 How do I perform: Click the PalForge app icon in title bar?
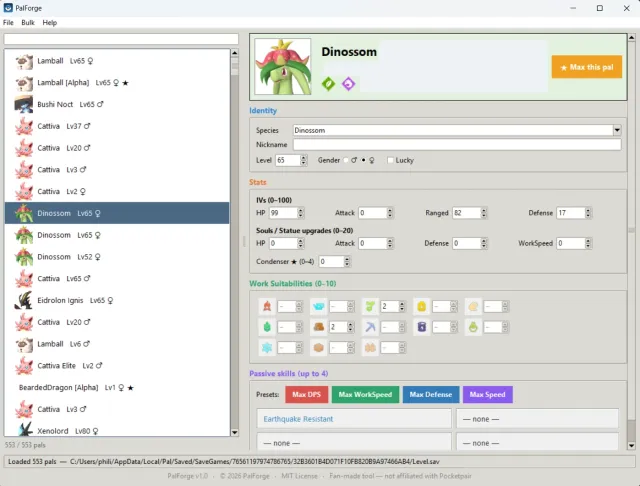[x=8, y=8]
